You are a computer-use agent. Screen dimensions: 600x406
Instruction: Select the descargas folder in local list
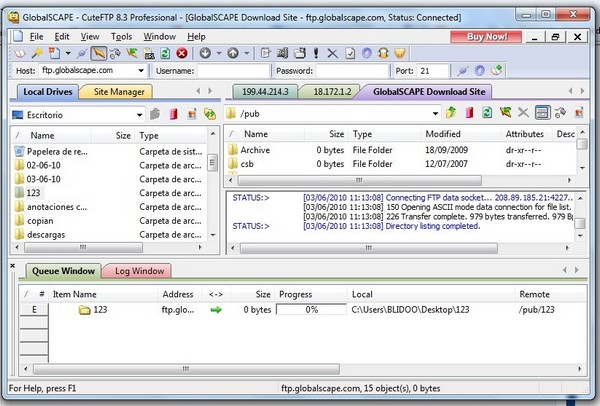(46, 235)
